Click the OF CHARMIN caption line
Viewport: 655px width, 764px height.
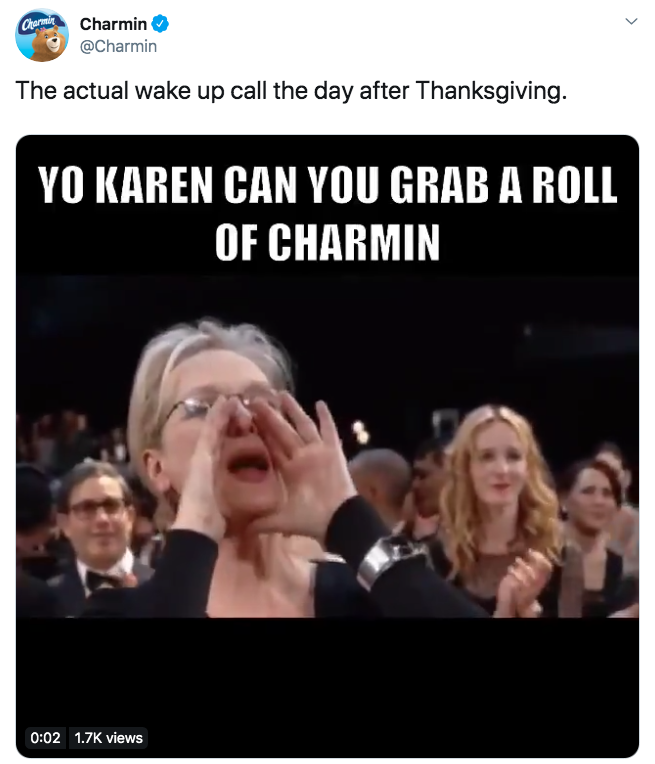pyautogui.click(x=328, y=242)
